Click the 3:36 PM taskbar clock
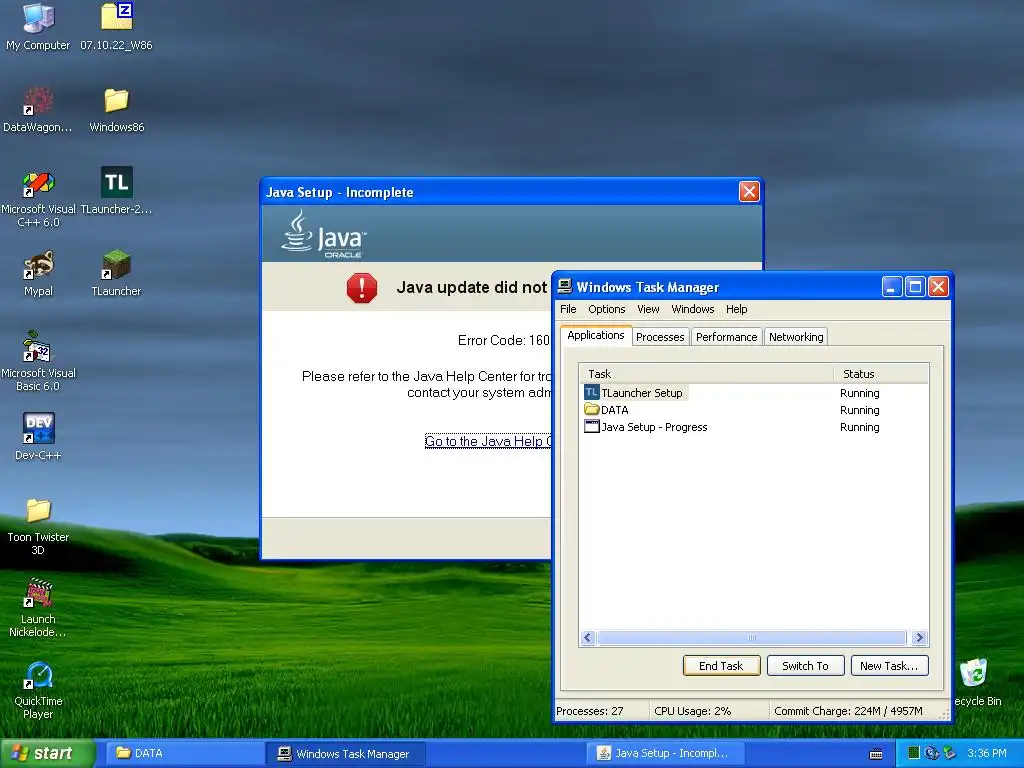The width and height of the screenshot is (1024, 768). 987,753
